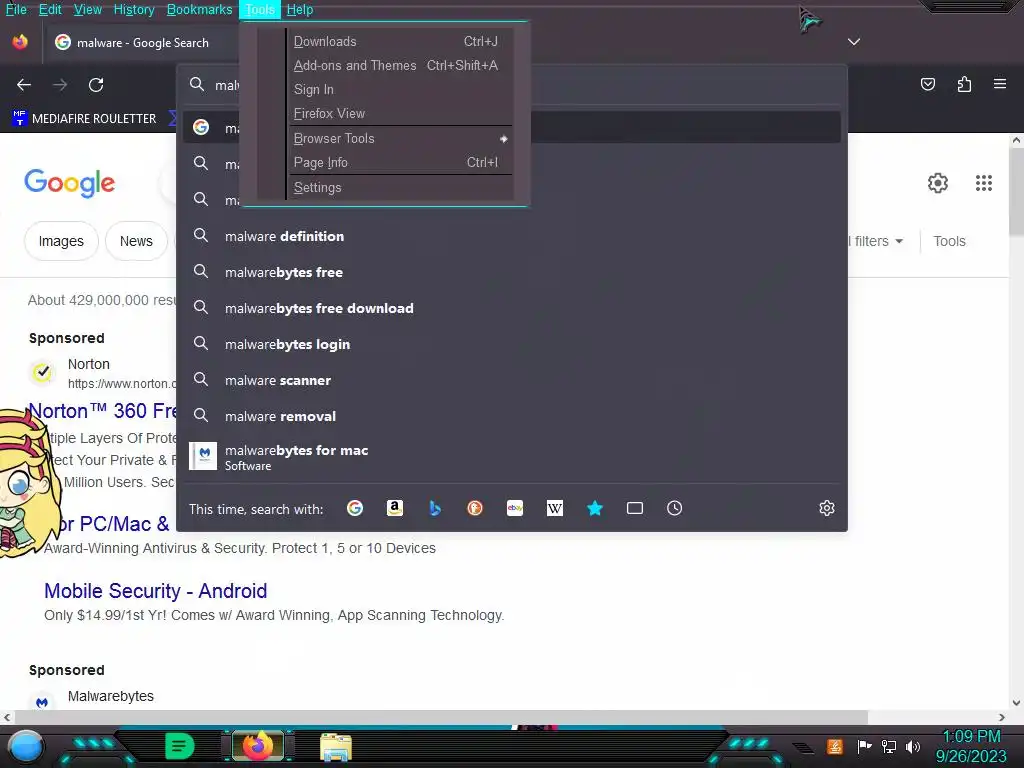Reload the current page

96,85
